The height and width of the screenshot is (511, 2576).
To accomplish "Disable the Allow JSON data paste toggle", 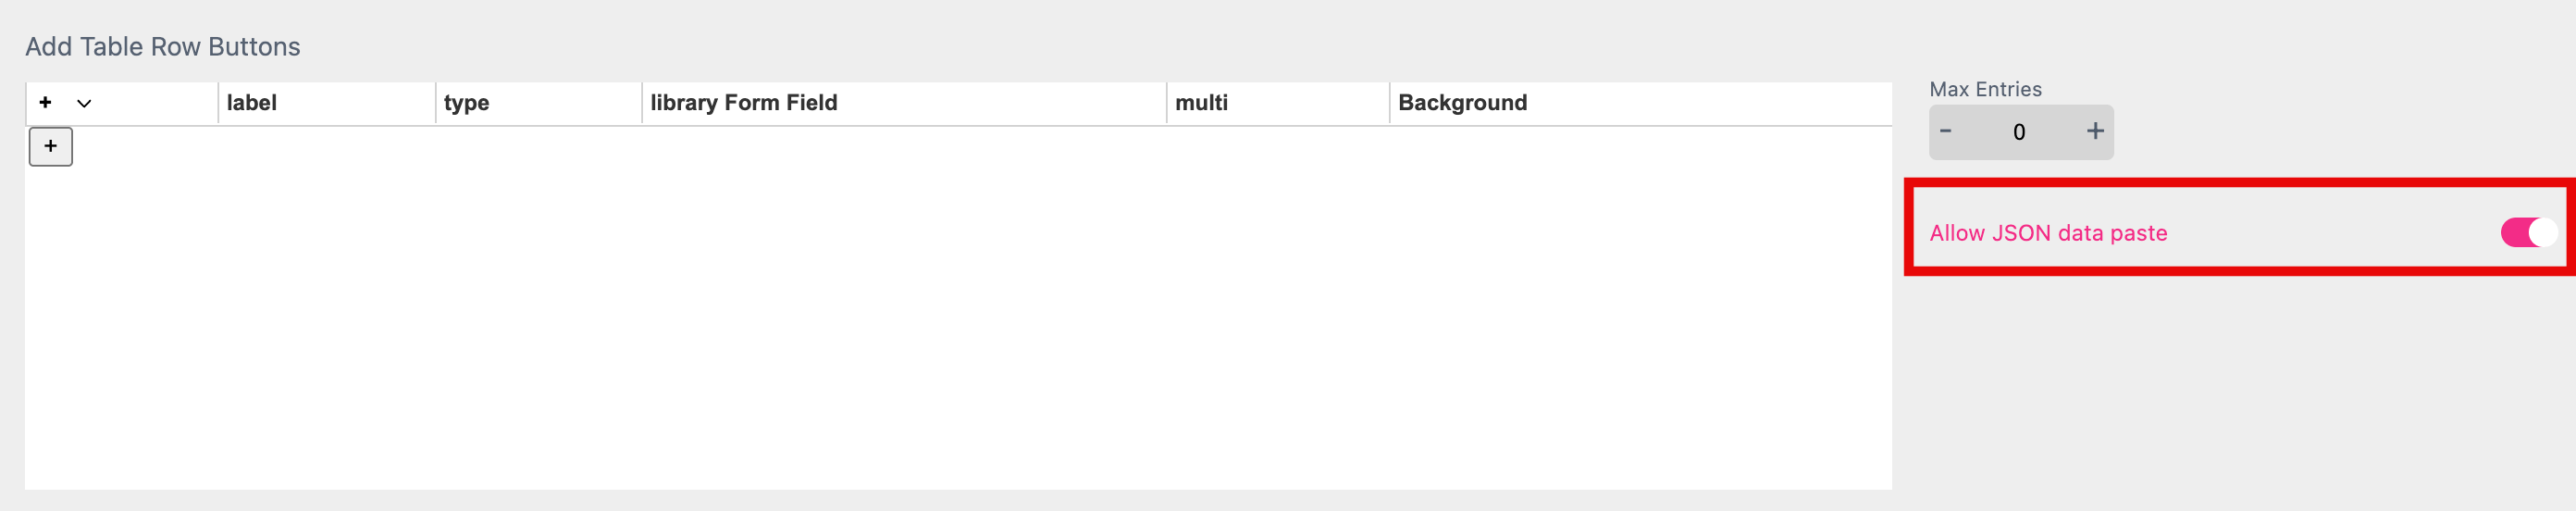I will 2527,232.
